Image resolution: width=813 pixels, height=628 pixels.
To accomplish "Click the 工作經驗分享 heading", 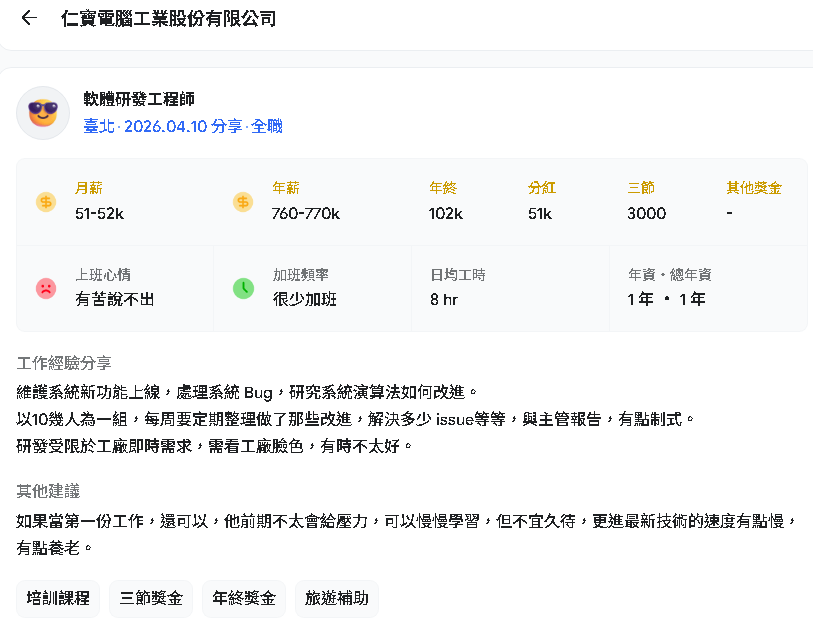I will pyautogui.click(x=64, y=363).
